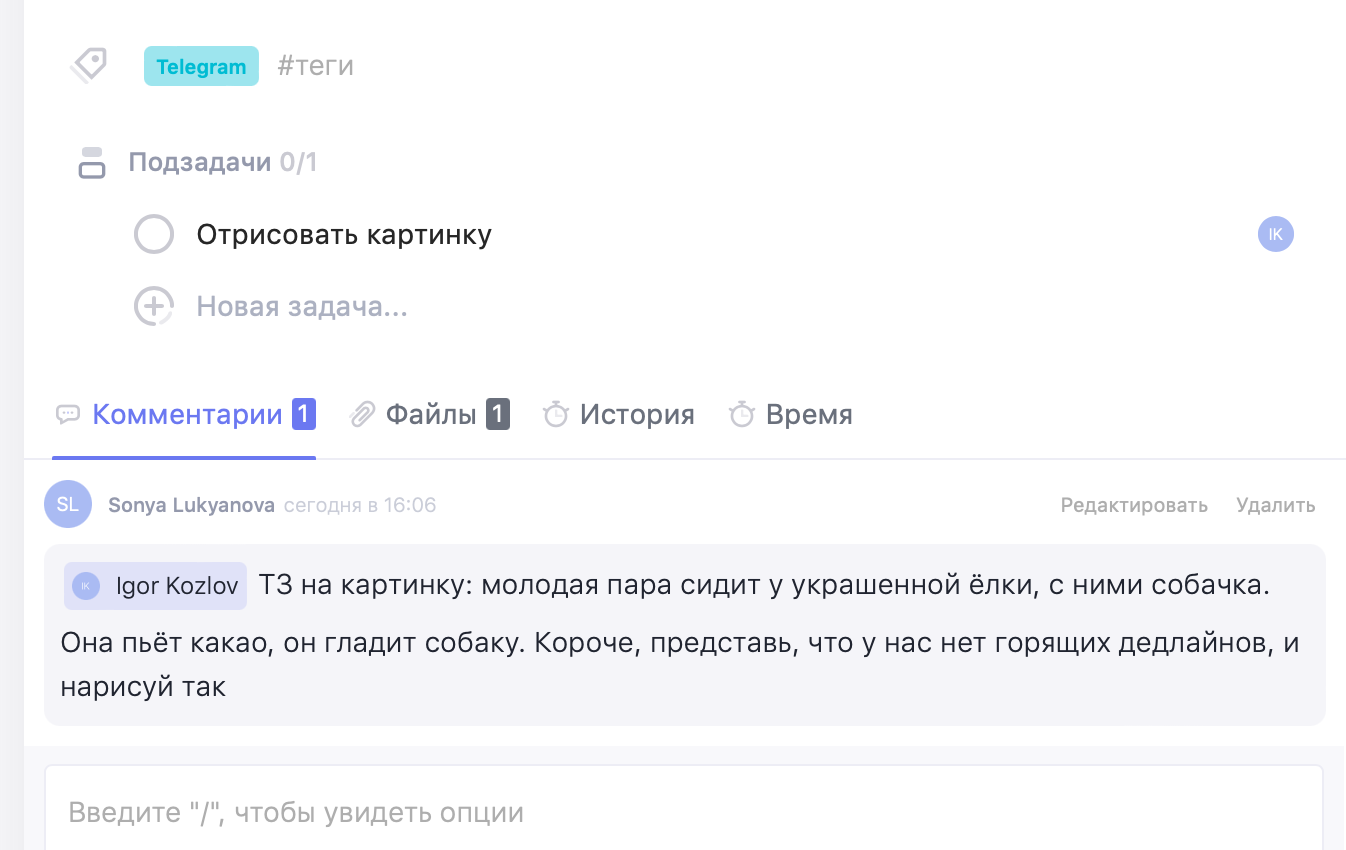Open the Файлы tab
Viewport: 1346px width, 850px height.
point(431,414)
